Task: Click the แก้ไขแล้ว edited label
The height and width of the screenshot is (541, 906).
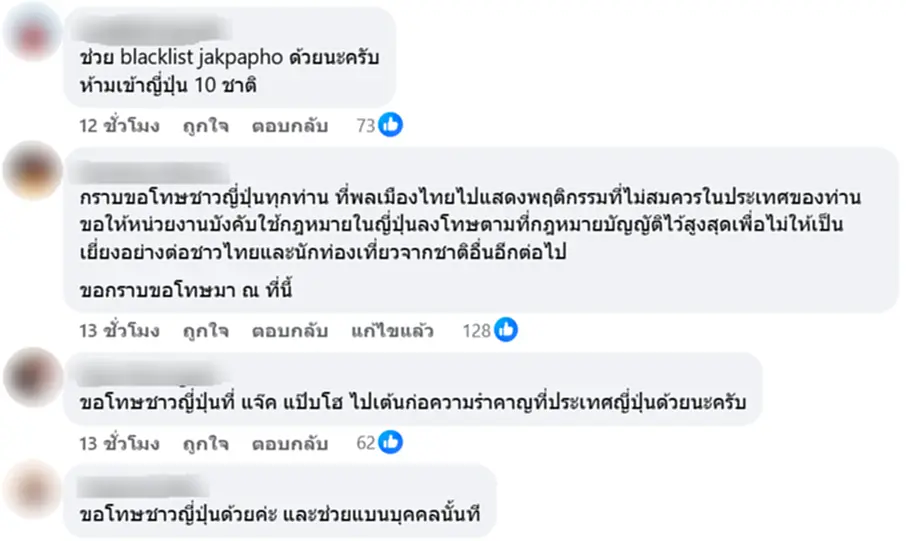Action: click(391, 330)
